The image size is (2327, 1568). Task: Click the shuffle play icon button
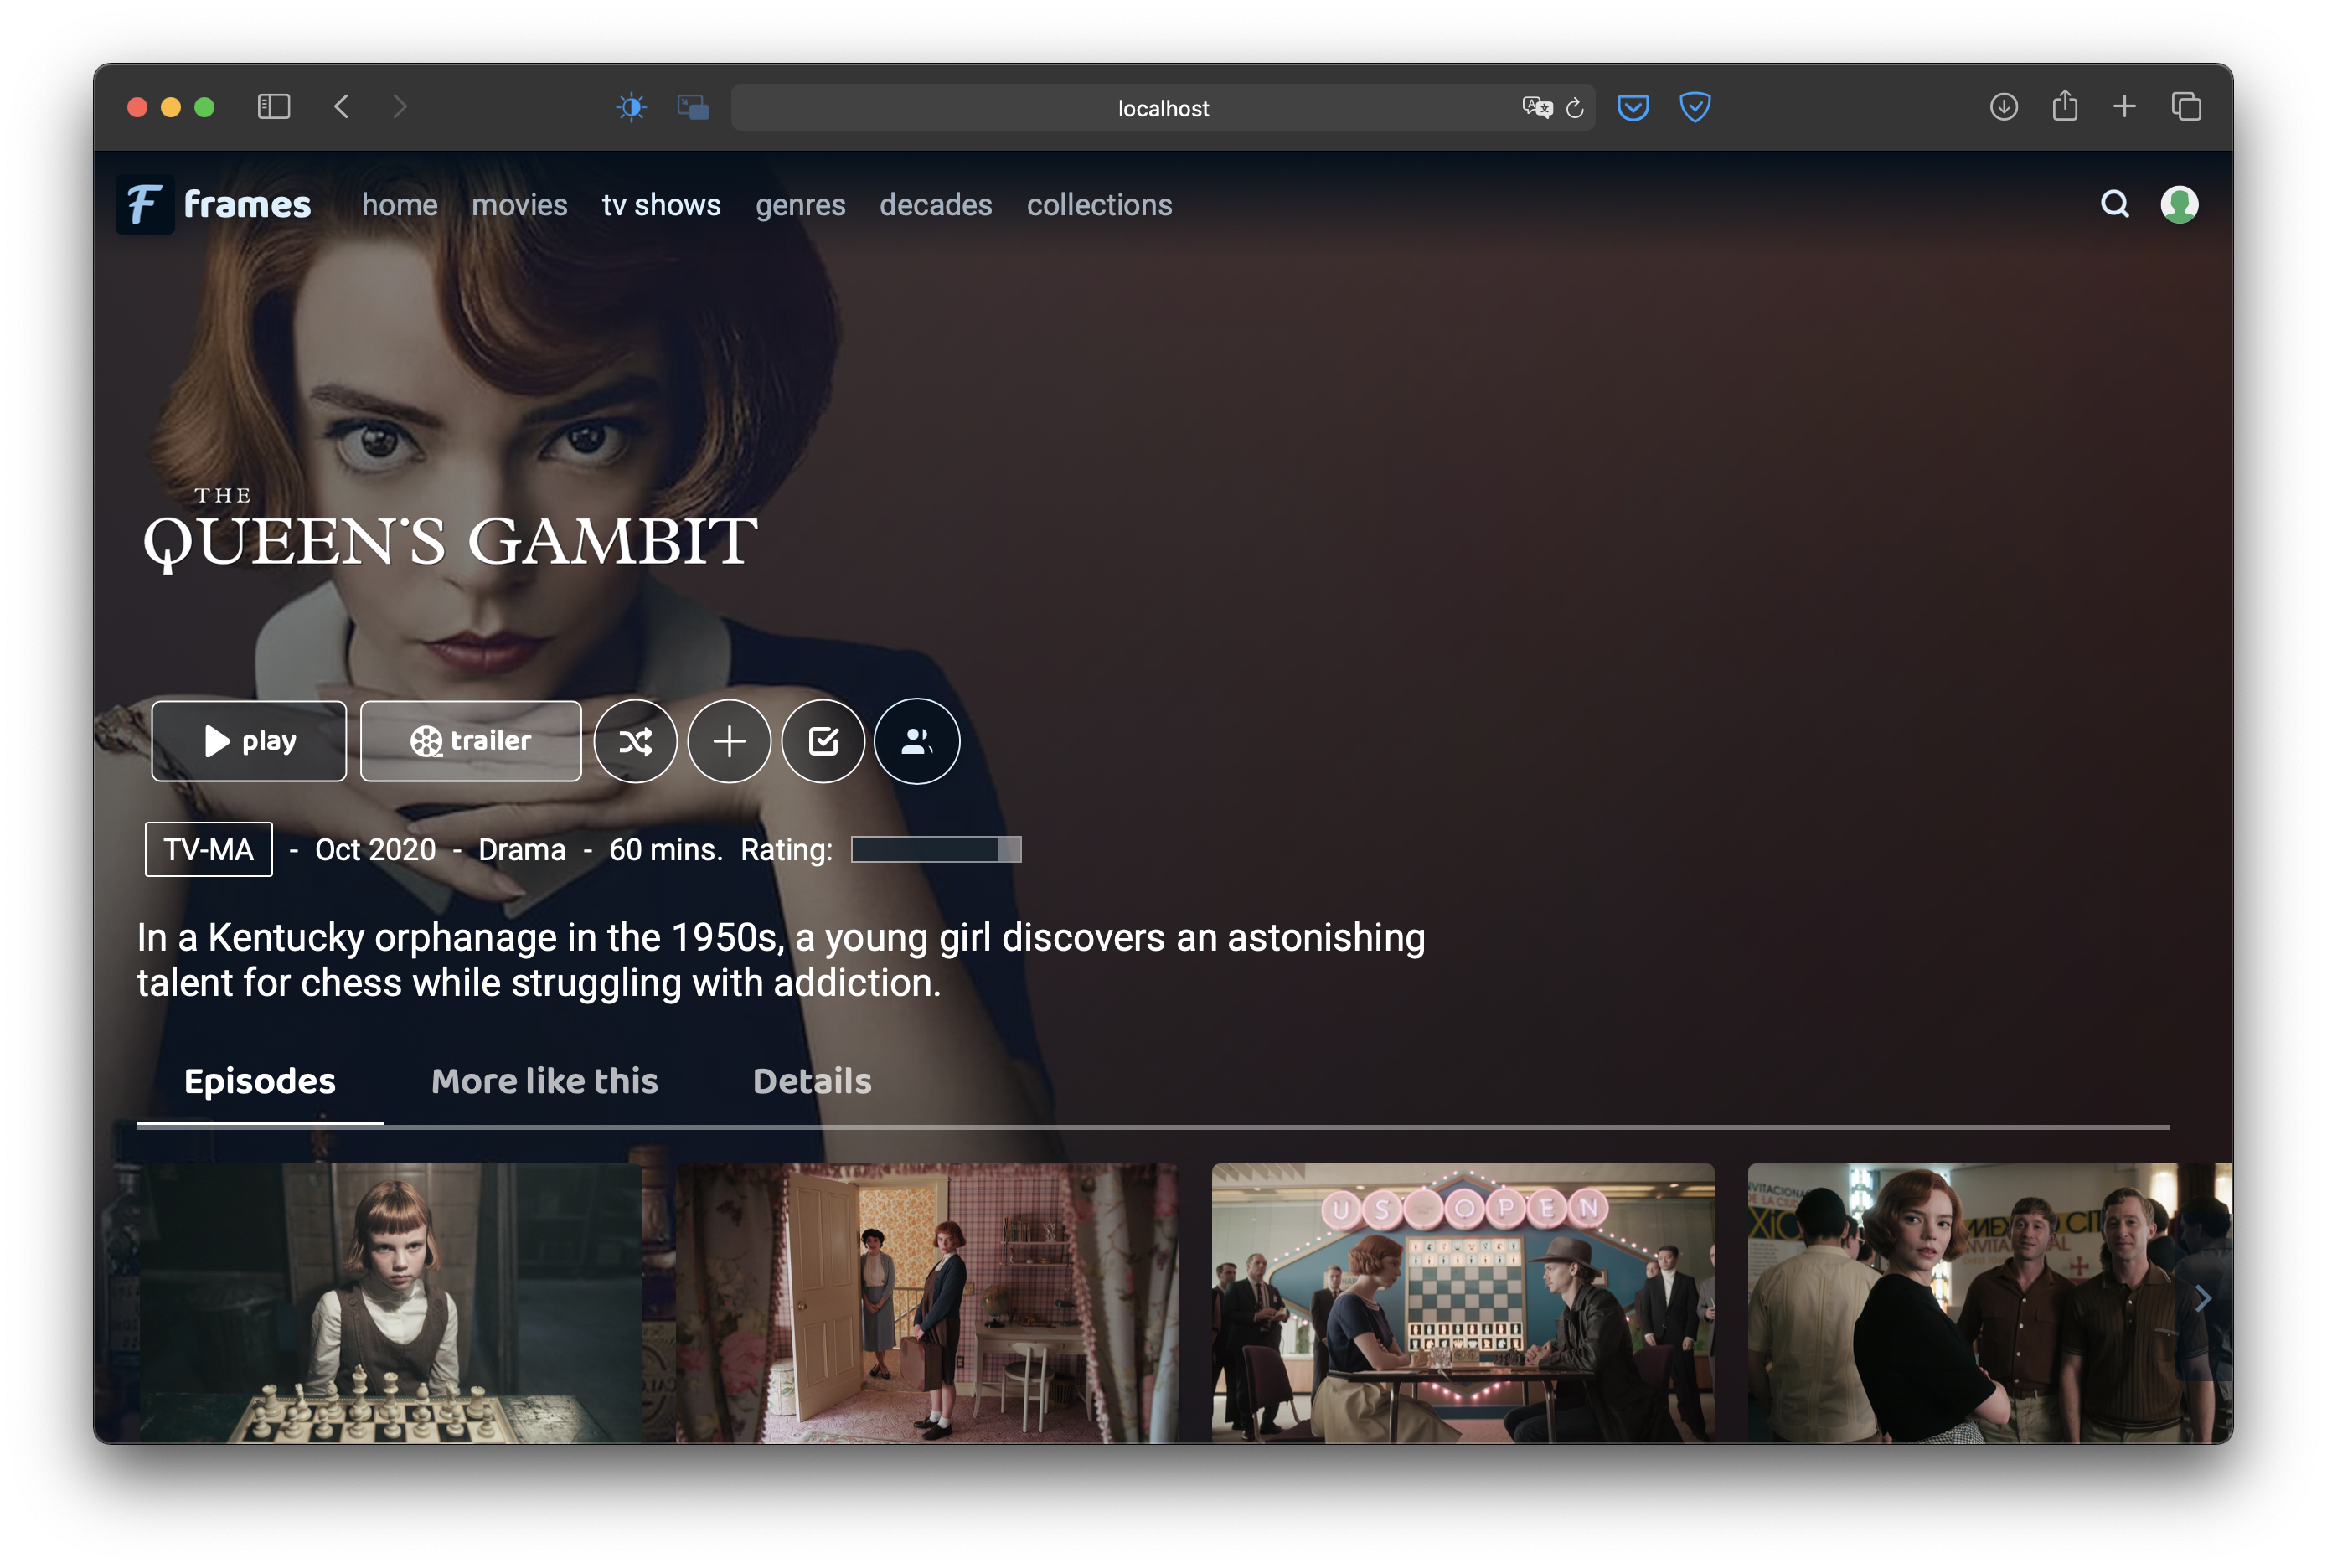635,741
